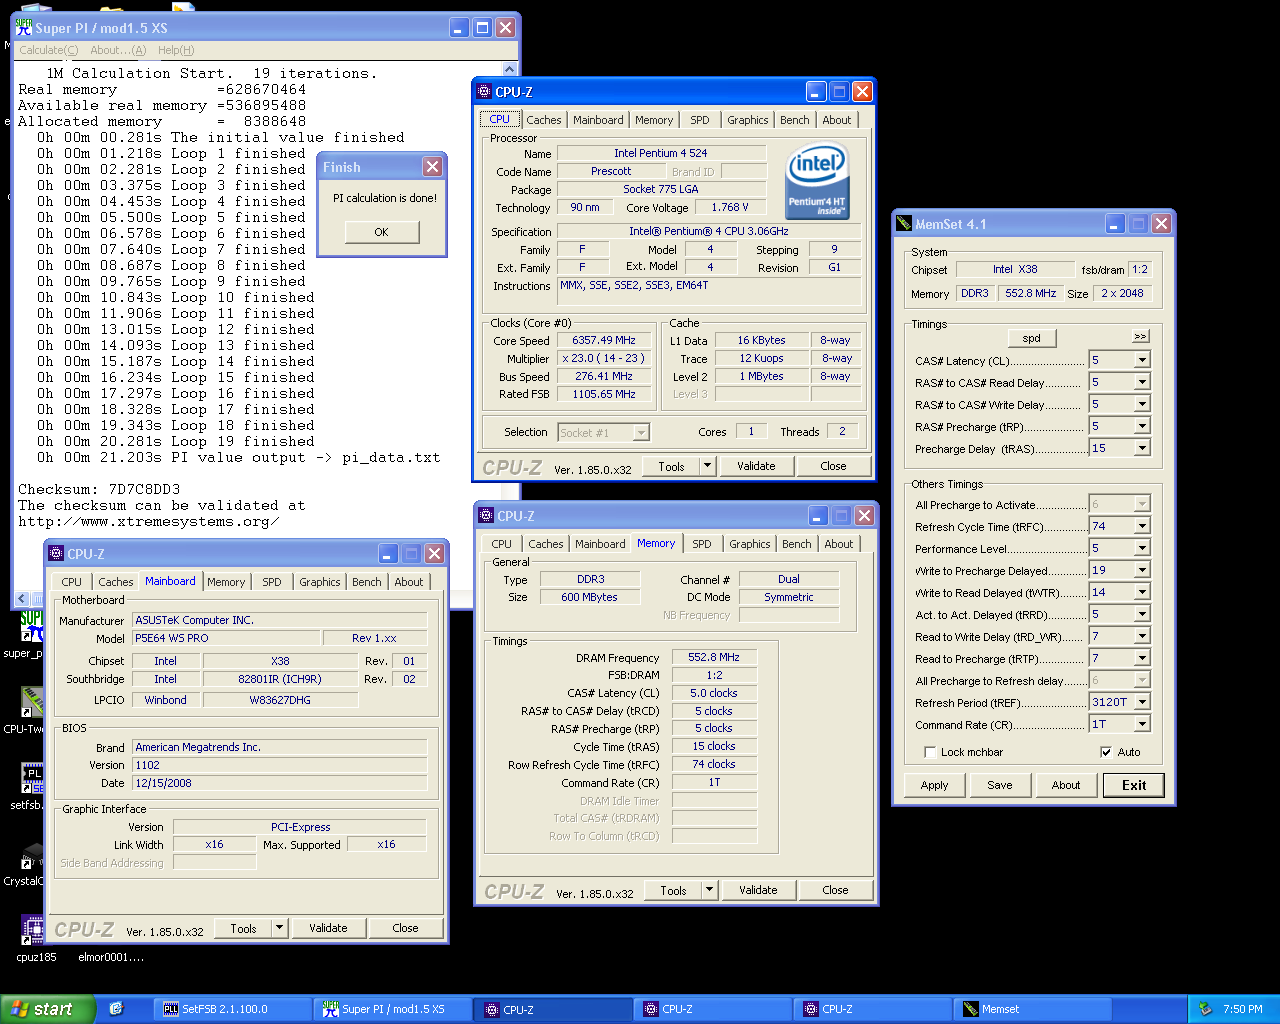
Task: Click the P5E64 WS PRO model field
Action: tap(226, 638)
